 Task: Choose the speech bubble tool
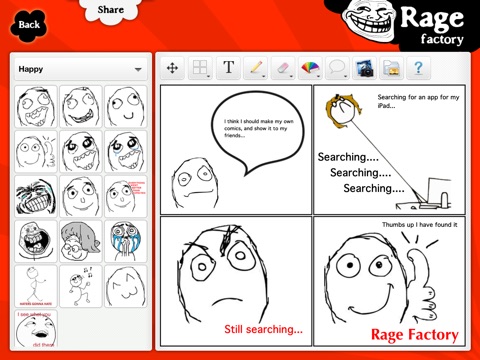(337, 68)
